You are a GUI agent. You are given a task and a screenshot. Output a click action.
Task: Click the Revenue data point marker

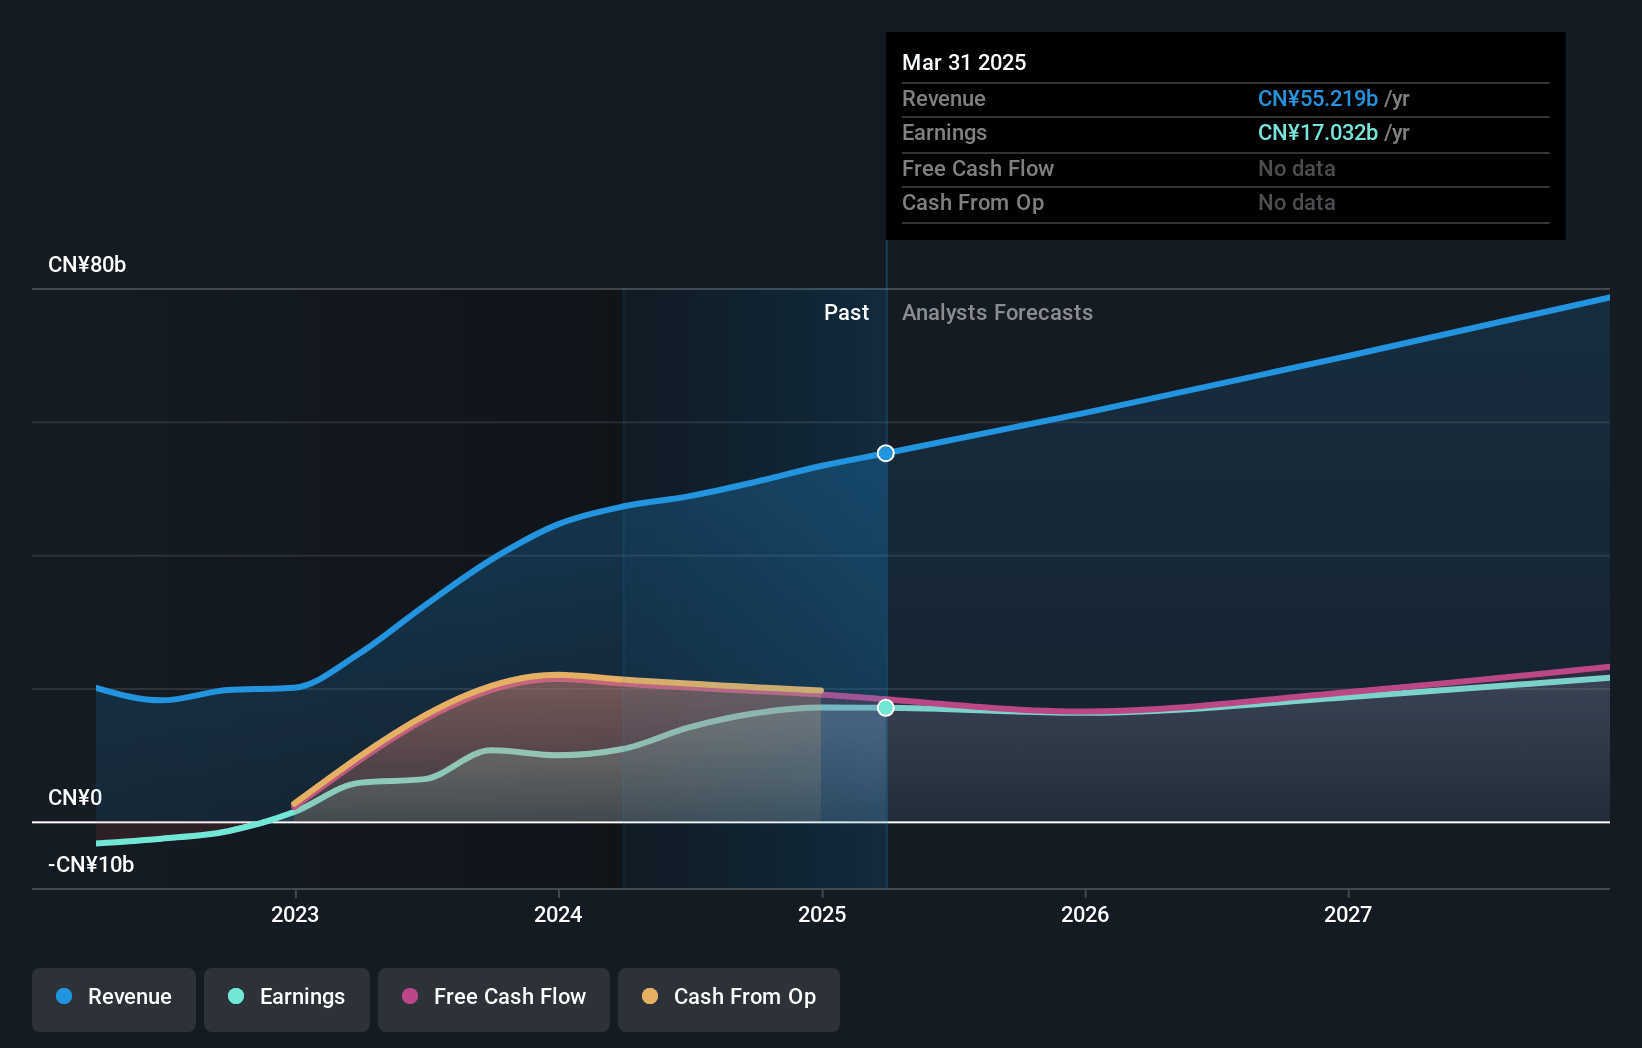pyautogui.click(x=886, y=454)
